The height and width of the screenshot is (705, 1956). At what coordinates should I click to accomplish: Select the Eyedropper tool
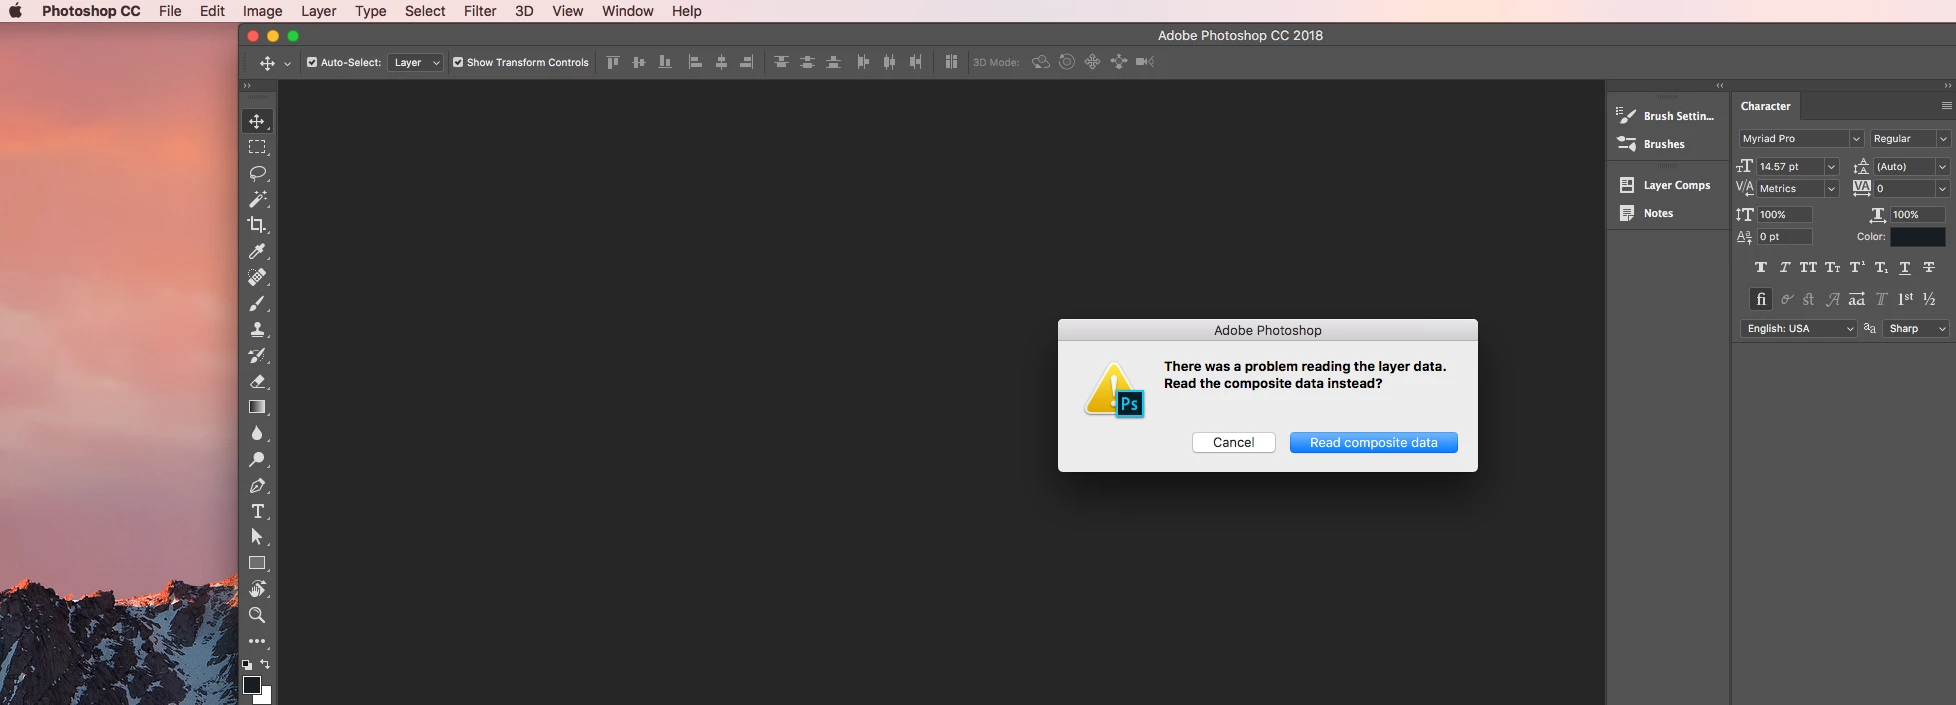point(257,251)
